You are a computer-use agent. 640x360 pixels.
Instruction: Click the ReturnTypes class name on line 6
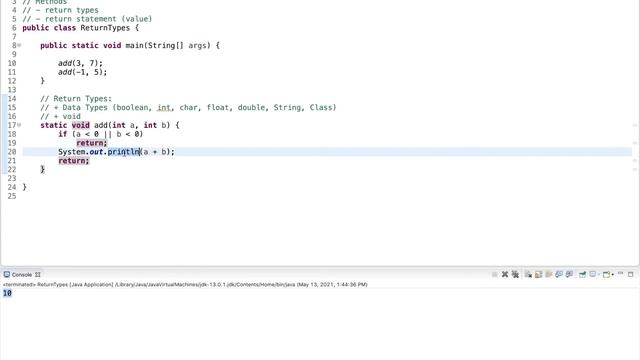coord(105,28)
